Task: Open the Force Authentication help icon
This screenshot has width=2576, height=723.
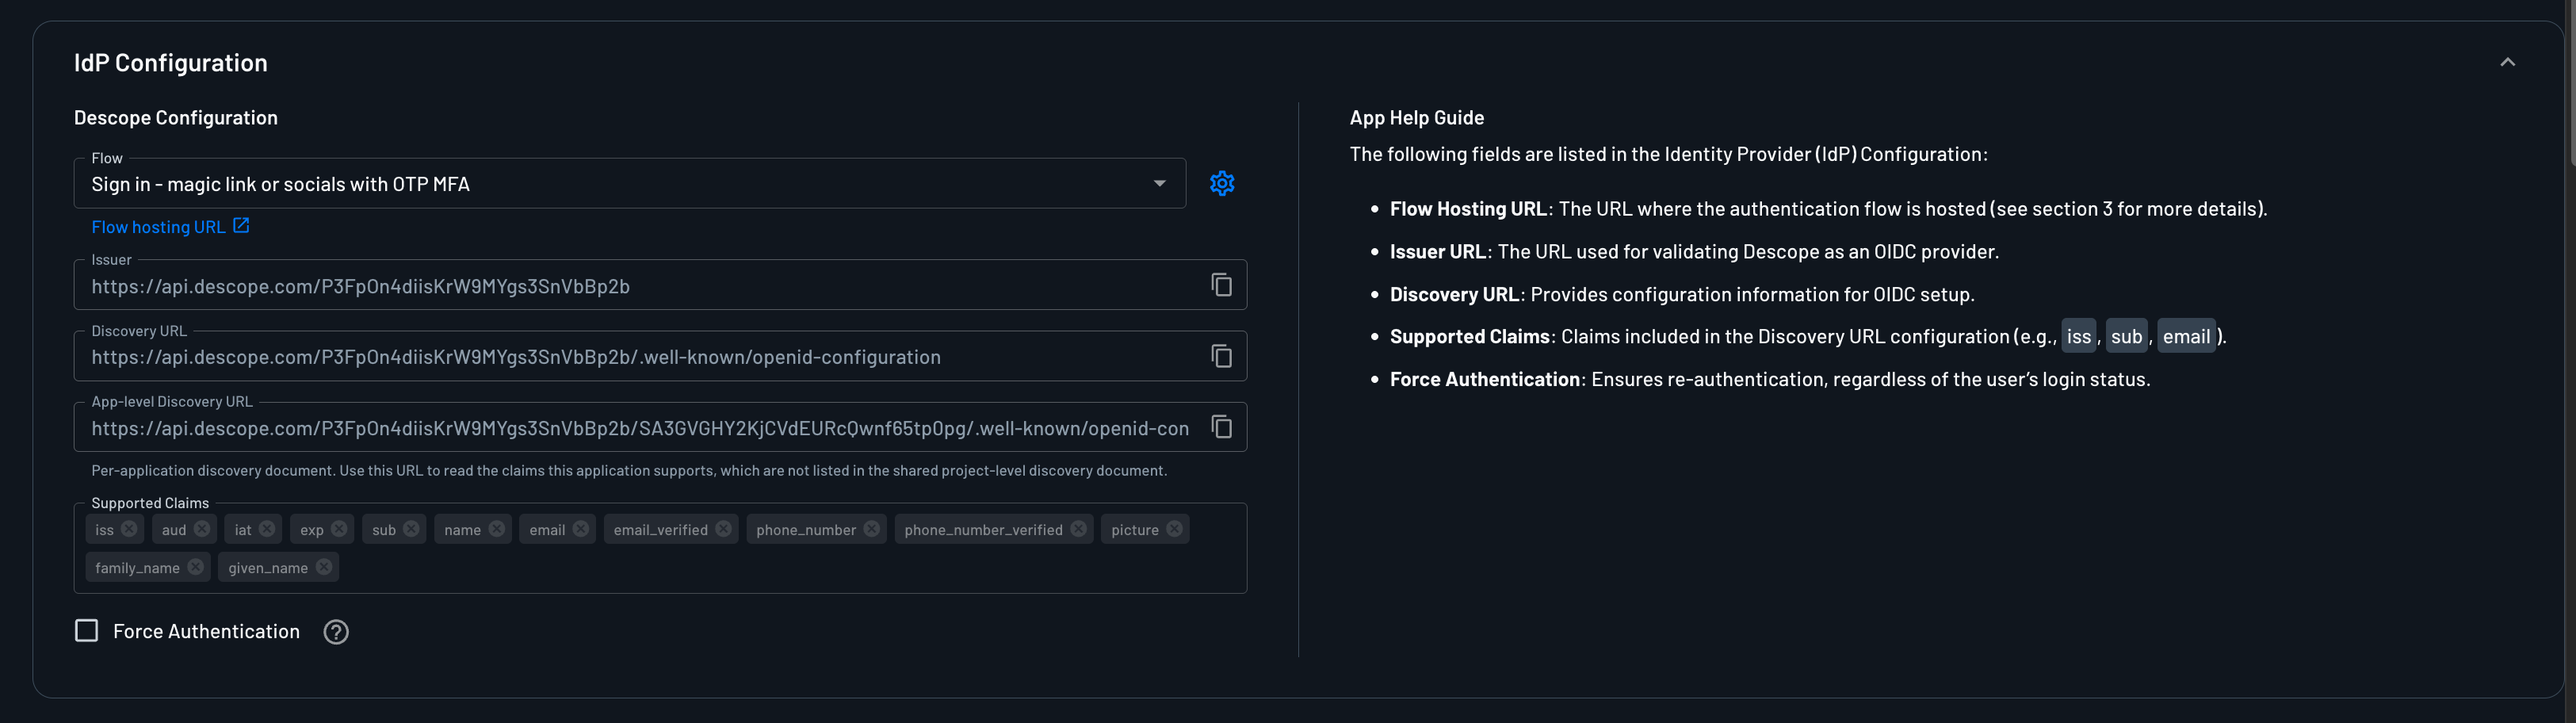Action: pyautogui.click(x=336, y=632)
